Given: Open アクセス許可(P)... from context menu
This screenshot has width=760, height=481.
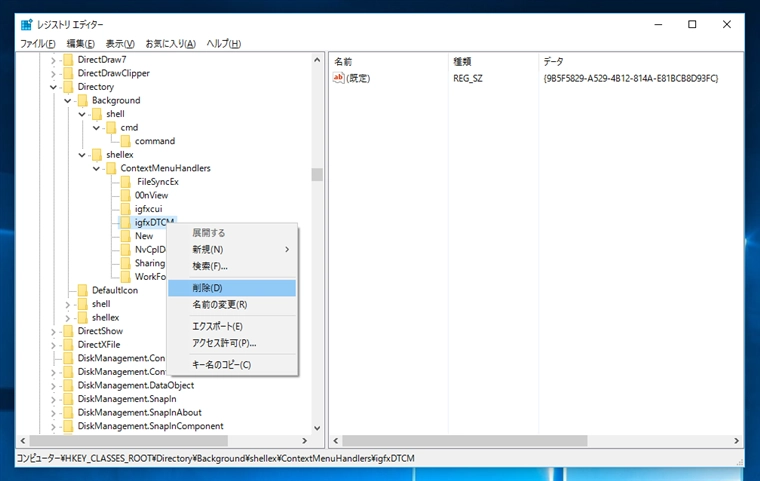Looking at the screenshot, I should [x=232, y=343].
